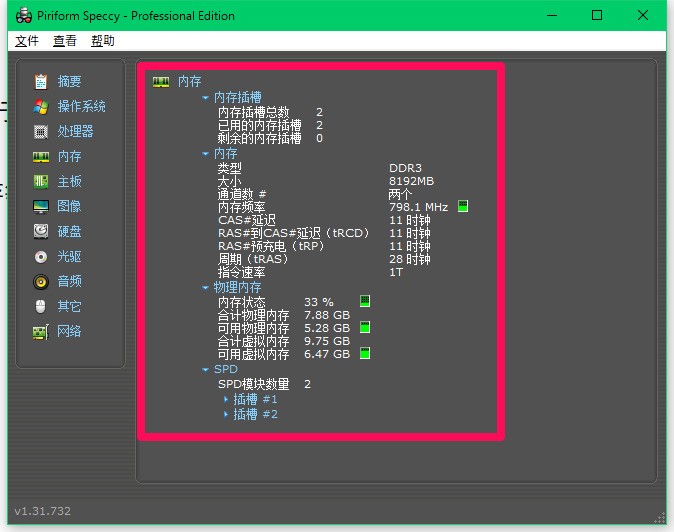Expand 插槽 #1 details

tap(226, 399)
